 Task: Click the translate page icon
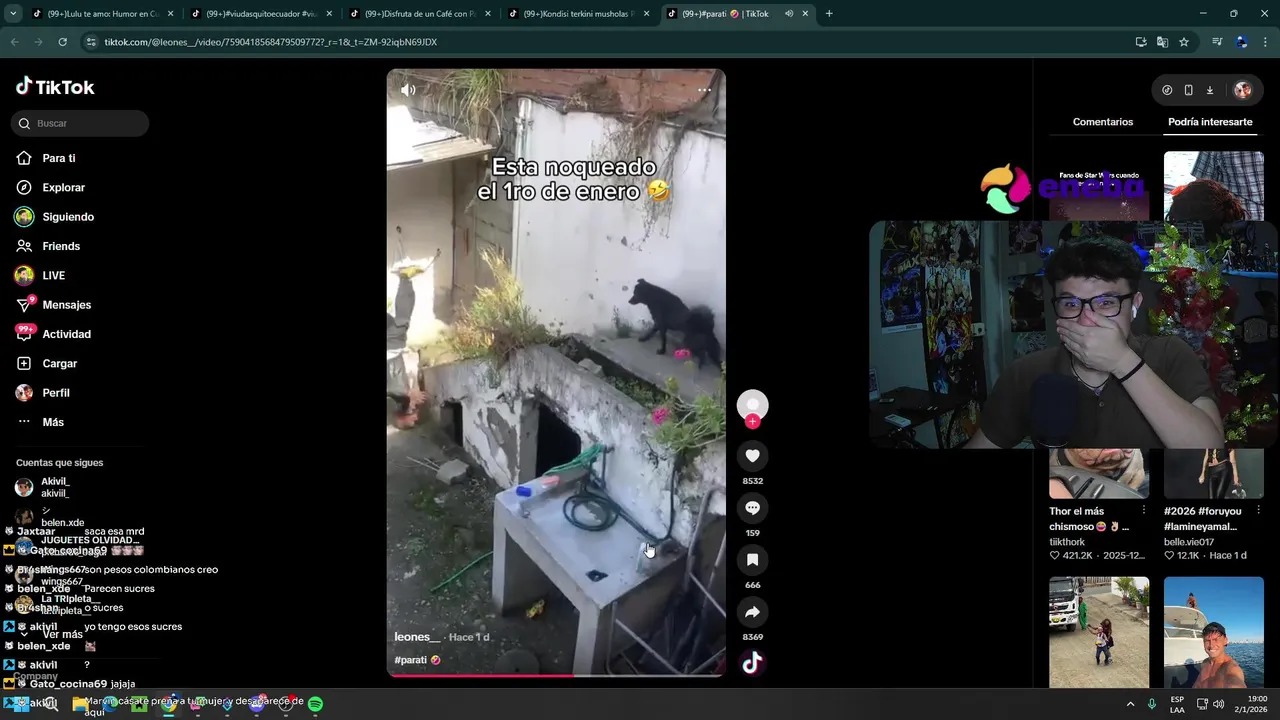tap(1162, 42)
